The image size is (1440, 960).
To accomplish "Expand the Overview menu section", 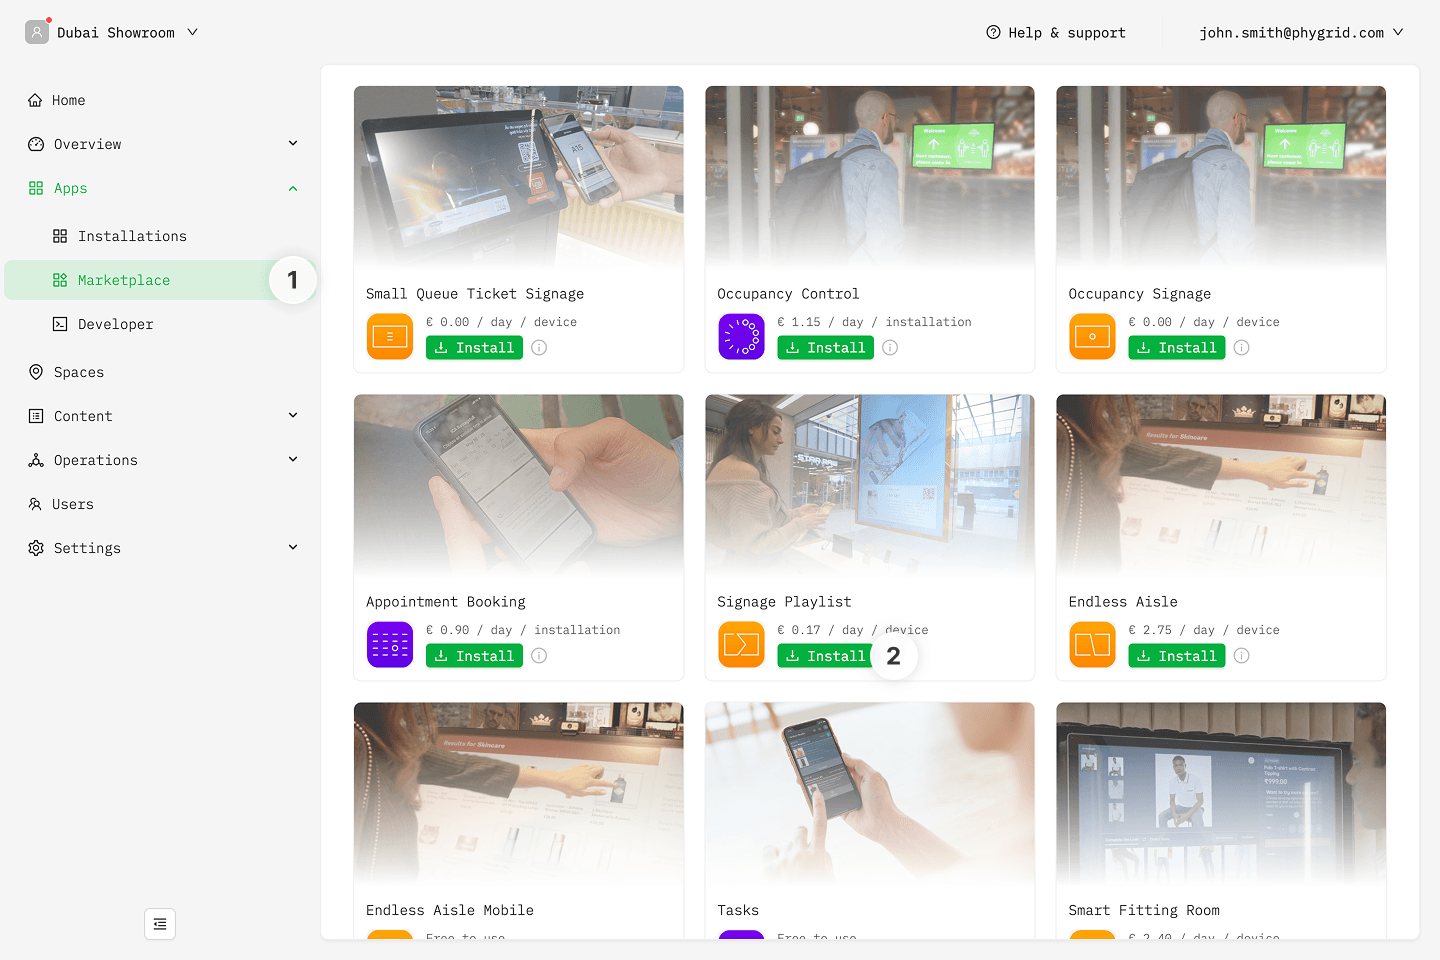I will pos(293,144).
